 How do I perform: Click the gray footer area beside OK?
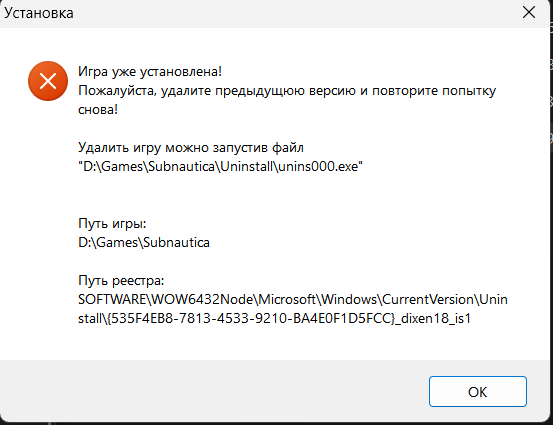[x=212, y=391]
